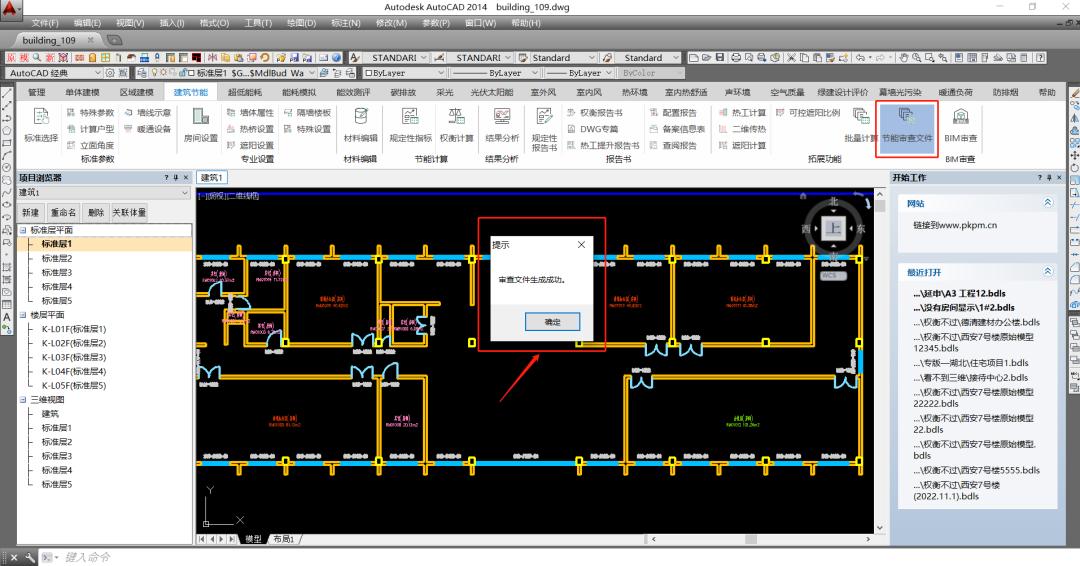Viewport: 1080px width, 566px height.
Task: Open the 格式(O) menu
Action: (x=214, y=22)
